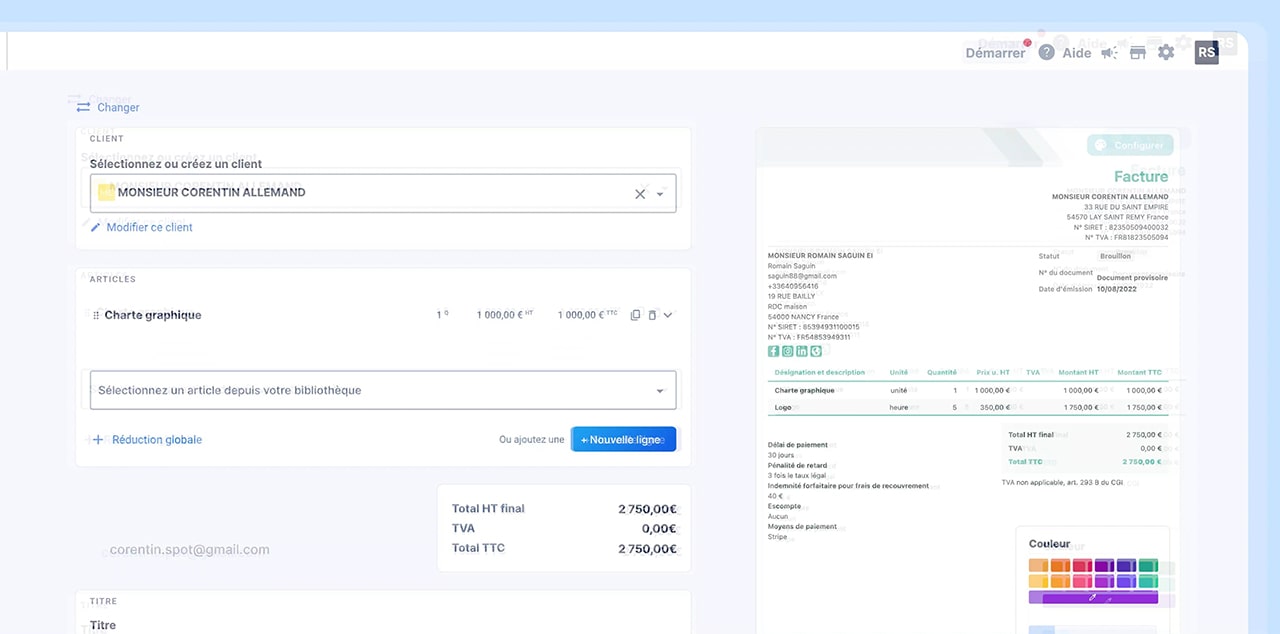The width and height of the screenshot is (1280, 634).
Task: Open the RS user avatar menu
Action: point(1207,52)
